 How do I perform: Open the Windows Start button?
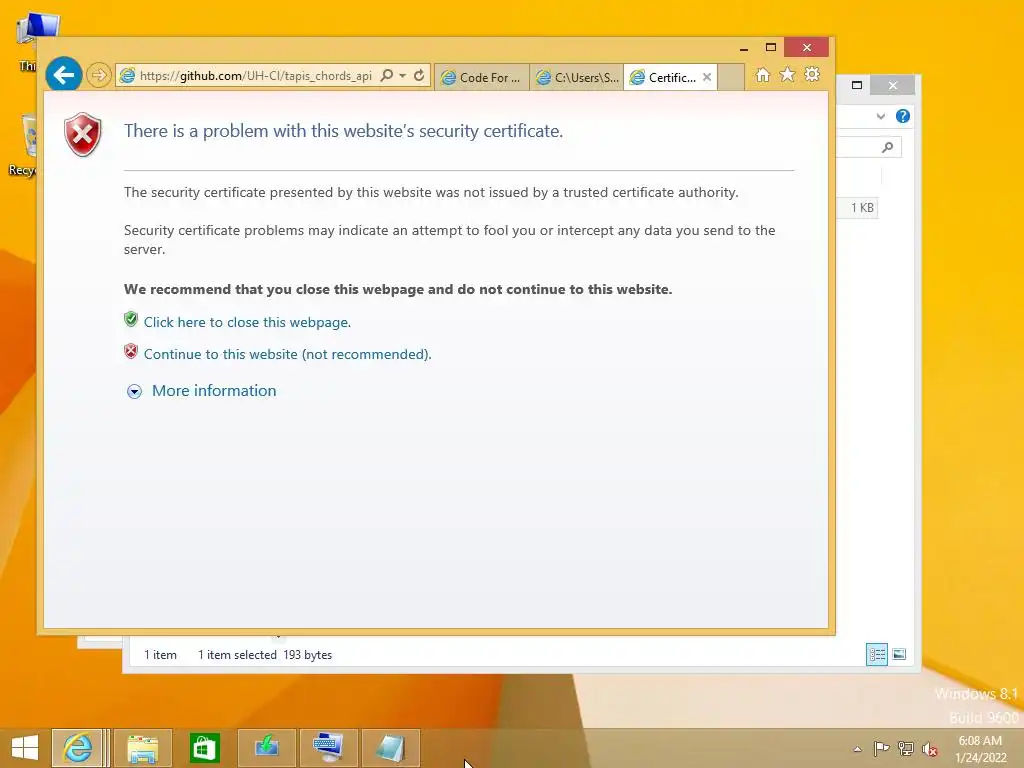click(25, 748)
